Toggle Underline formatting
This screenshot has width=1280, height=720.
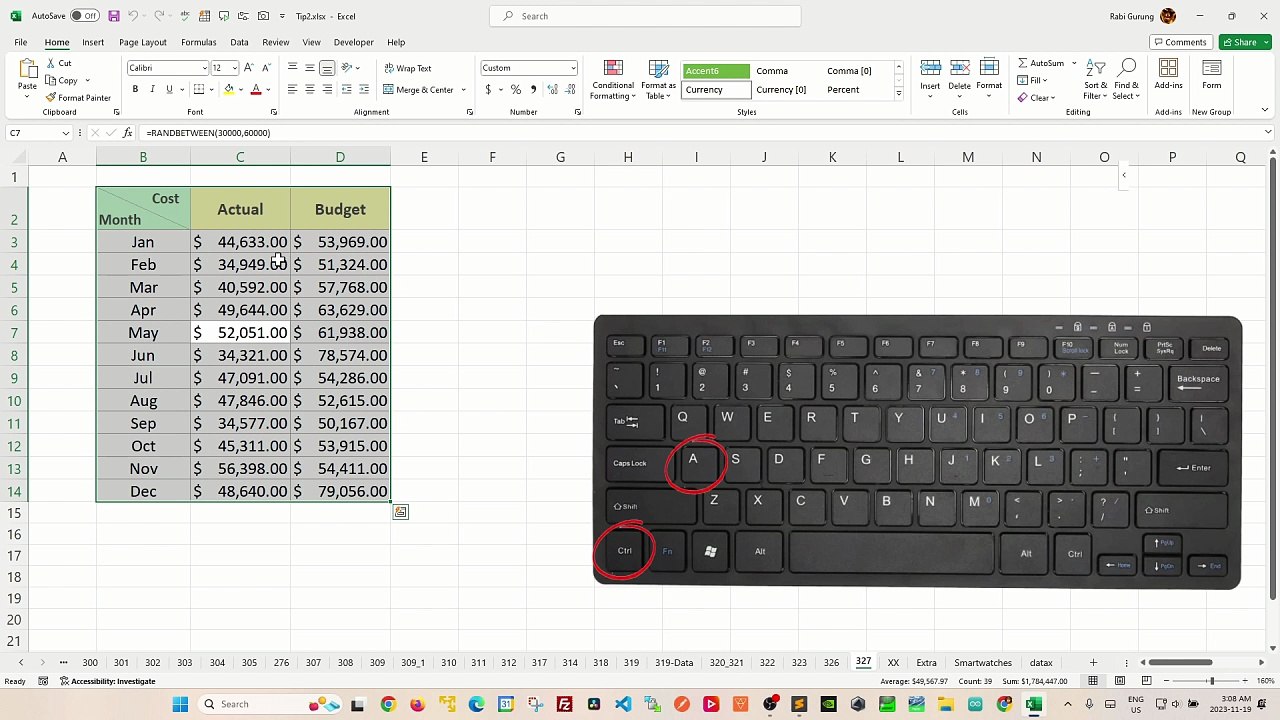coord(169,90)
